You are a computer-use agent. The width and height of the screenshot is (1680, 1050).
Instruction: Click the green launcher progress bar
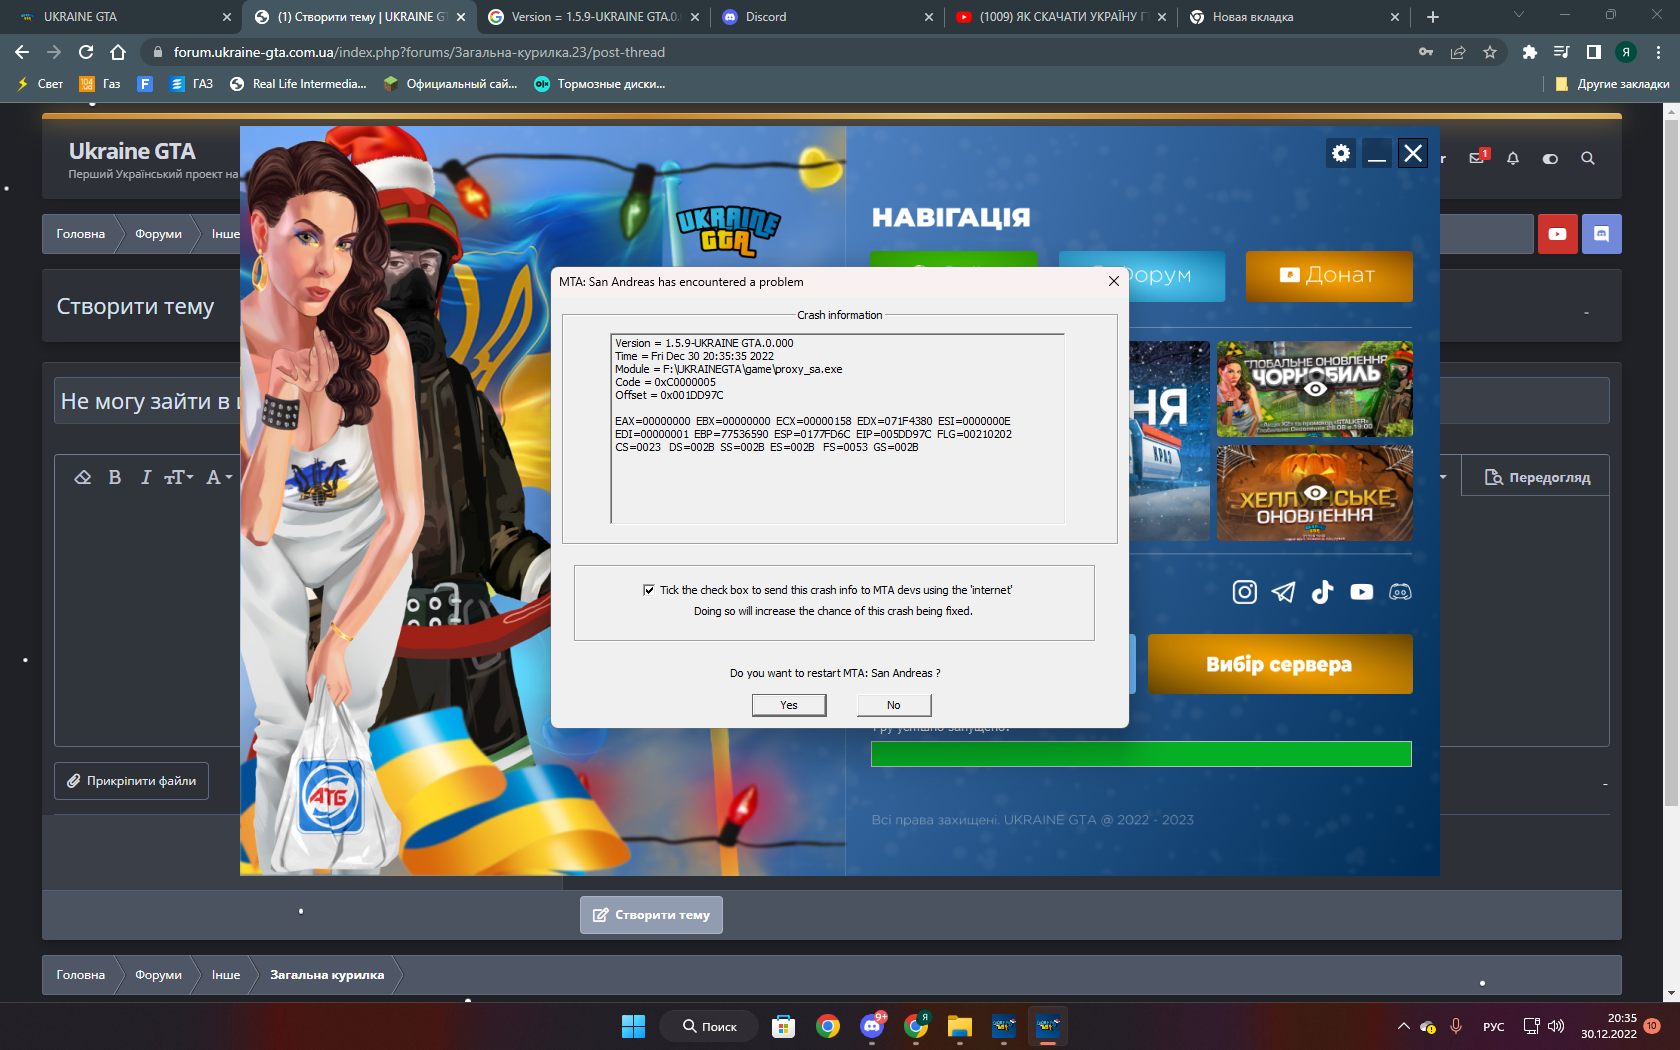coord(1141,754)
